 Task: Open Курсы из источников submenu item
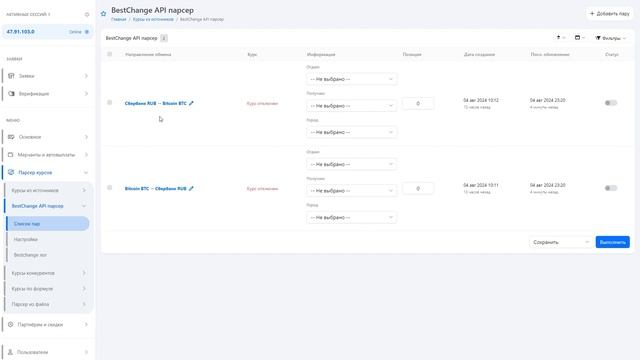point(48,190)
